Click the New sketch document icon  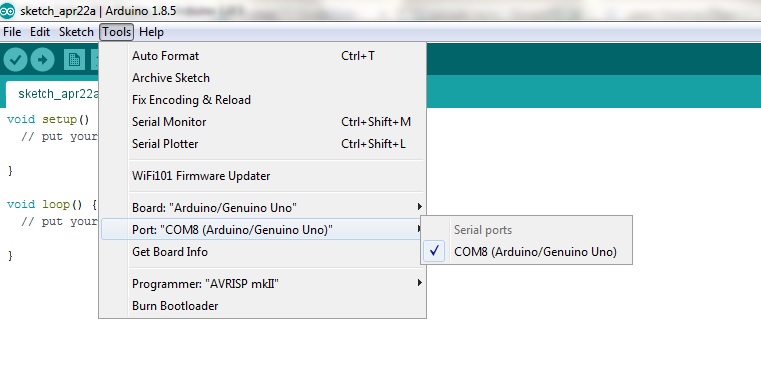tap(74, 60)
